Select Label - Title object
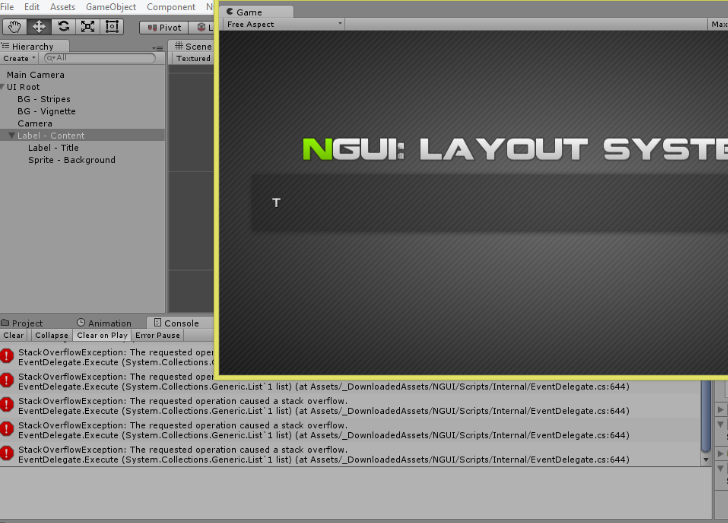This screenshot has width=728, height=523. [82, 148]
